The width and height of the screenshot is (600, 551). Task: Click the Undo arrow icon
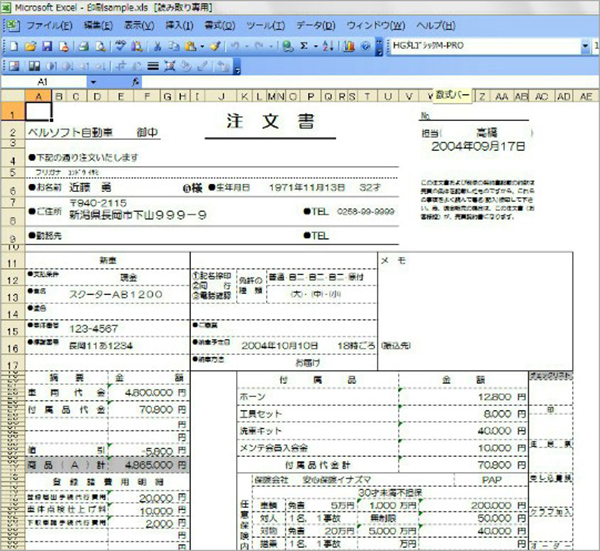233,46
